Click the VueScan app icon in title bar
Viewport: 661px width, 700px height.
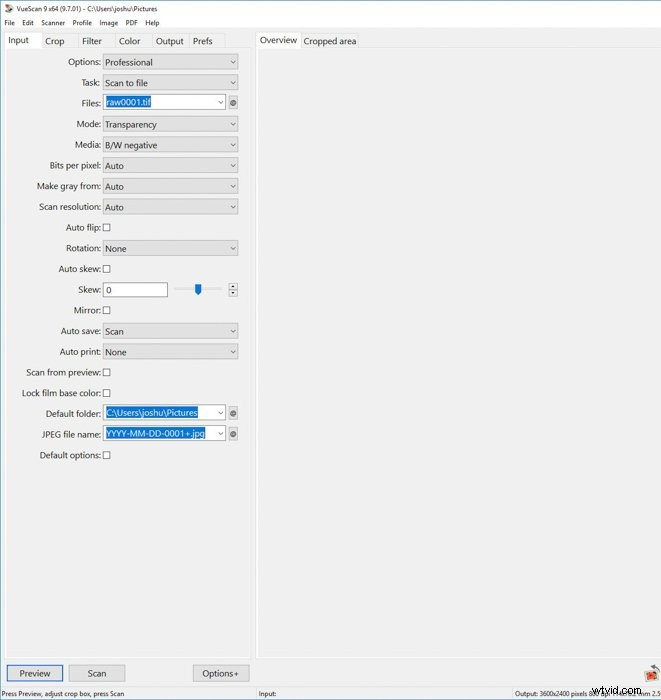(x=8, y=8)
